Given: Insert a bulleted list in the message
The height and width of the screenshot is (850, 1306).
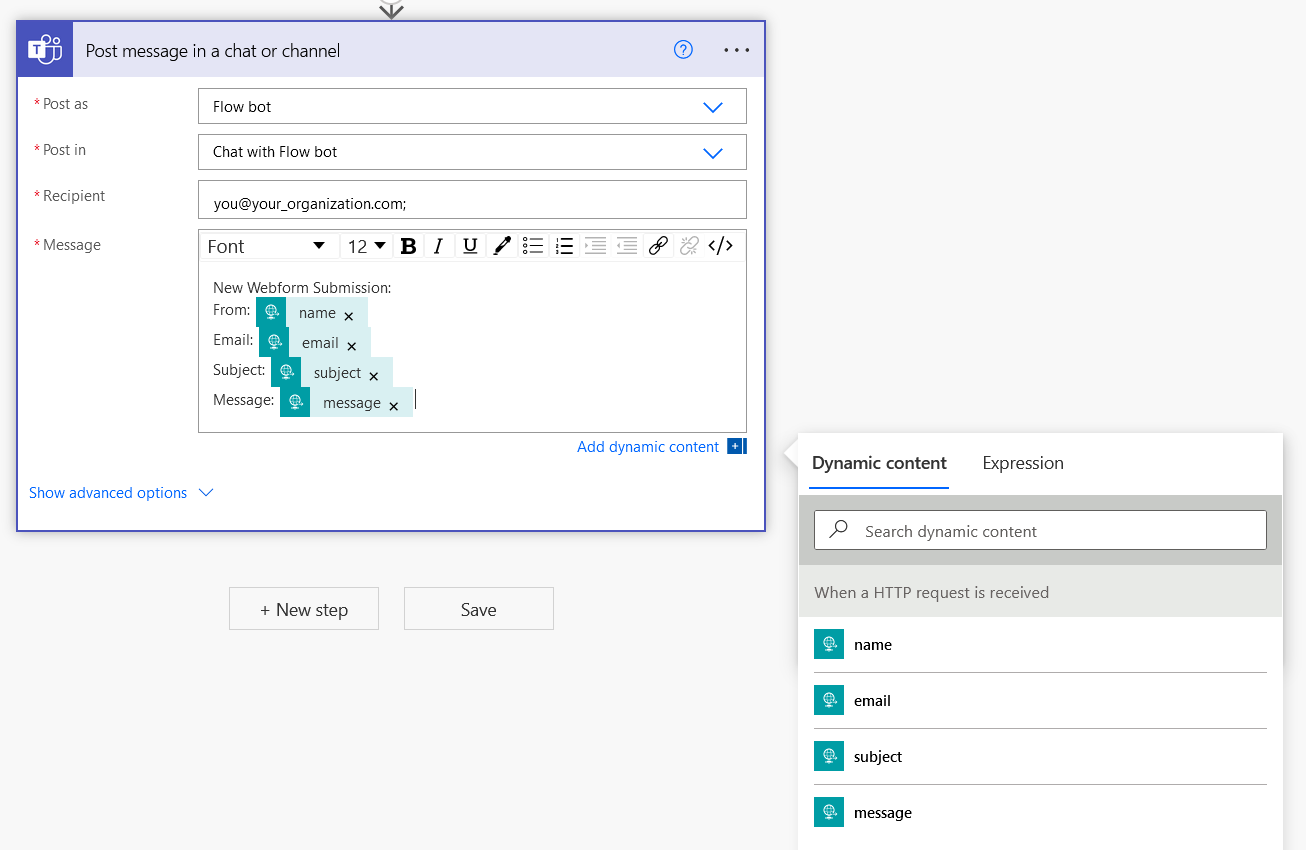Looking at the screenshot, I should tap(533, 246).
